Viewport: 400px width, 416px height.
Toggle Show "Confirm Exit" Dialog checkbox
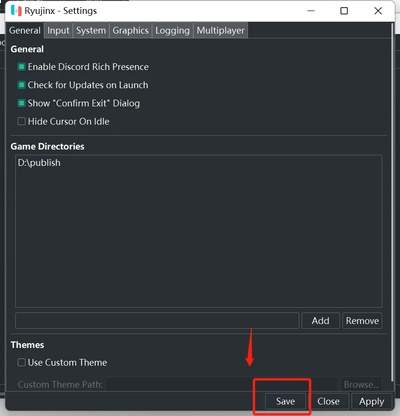(21, 103)
